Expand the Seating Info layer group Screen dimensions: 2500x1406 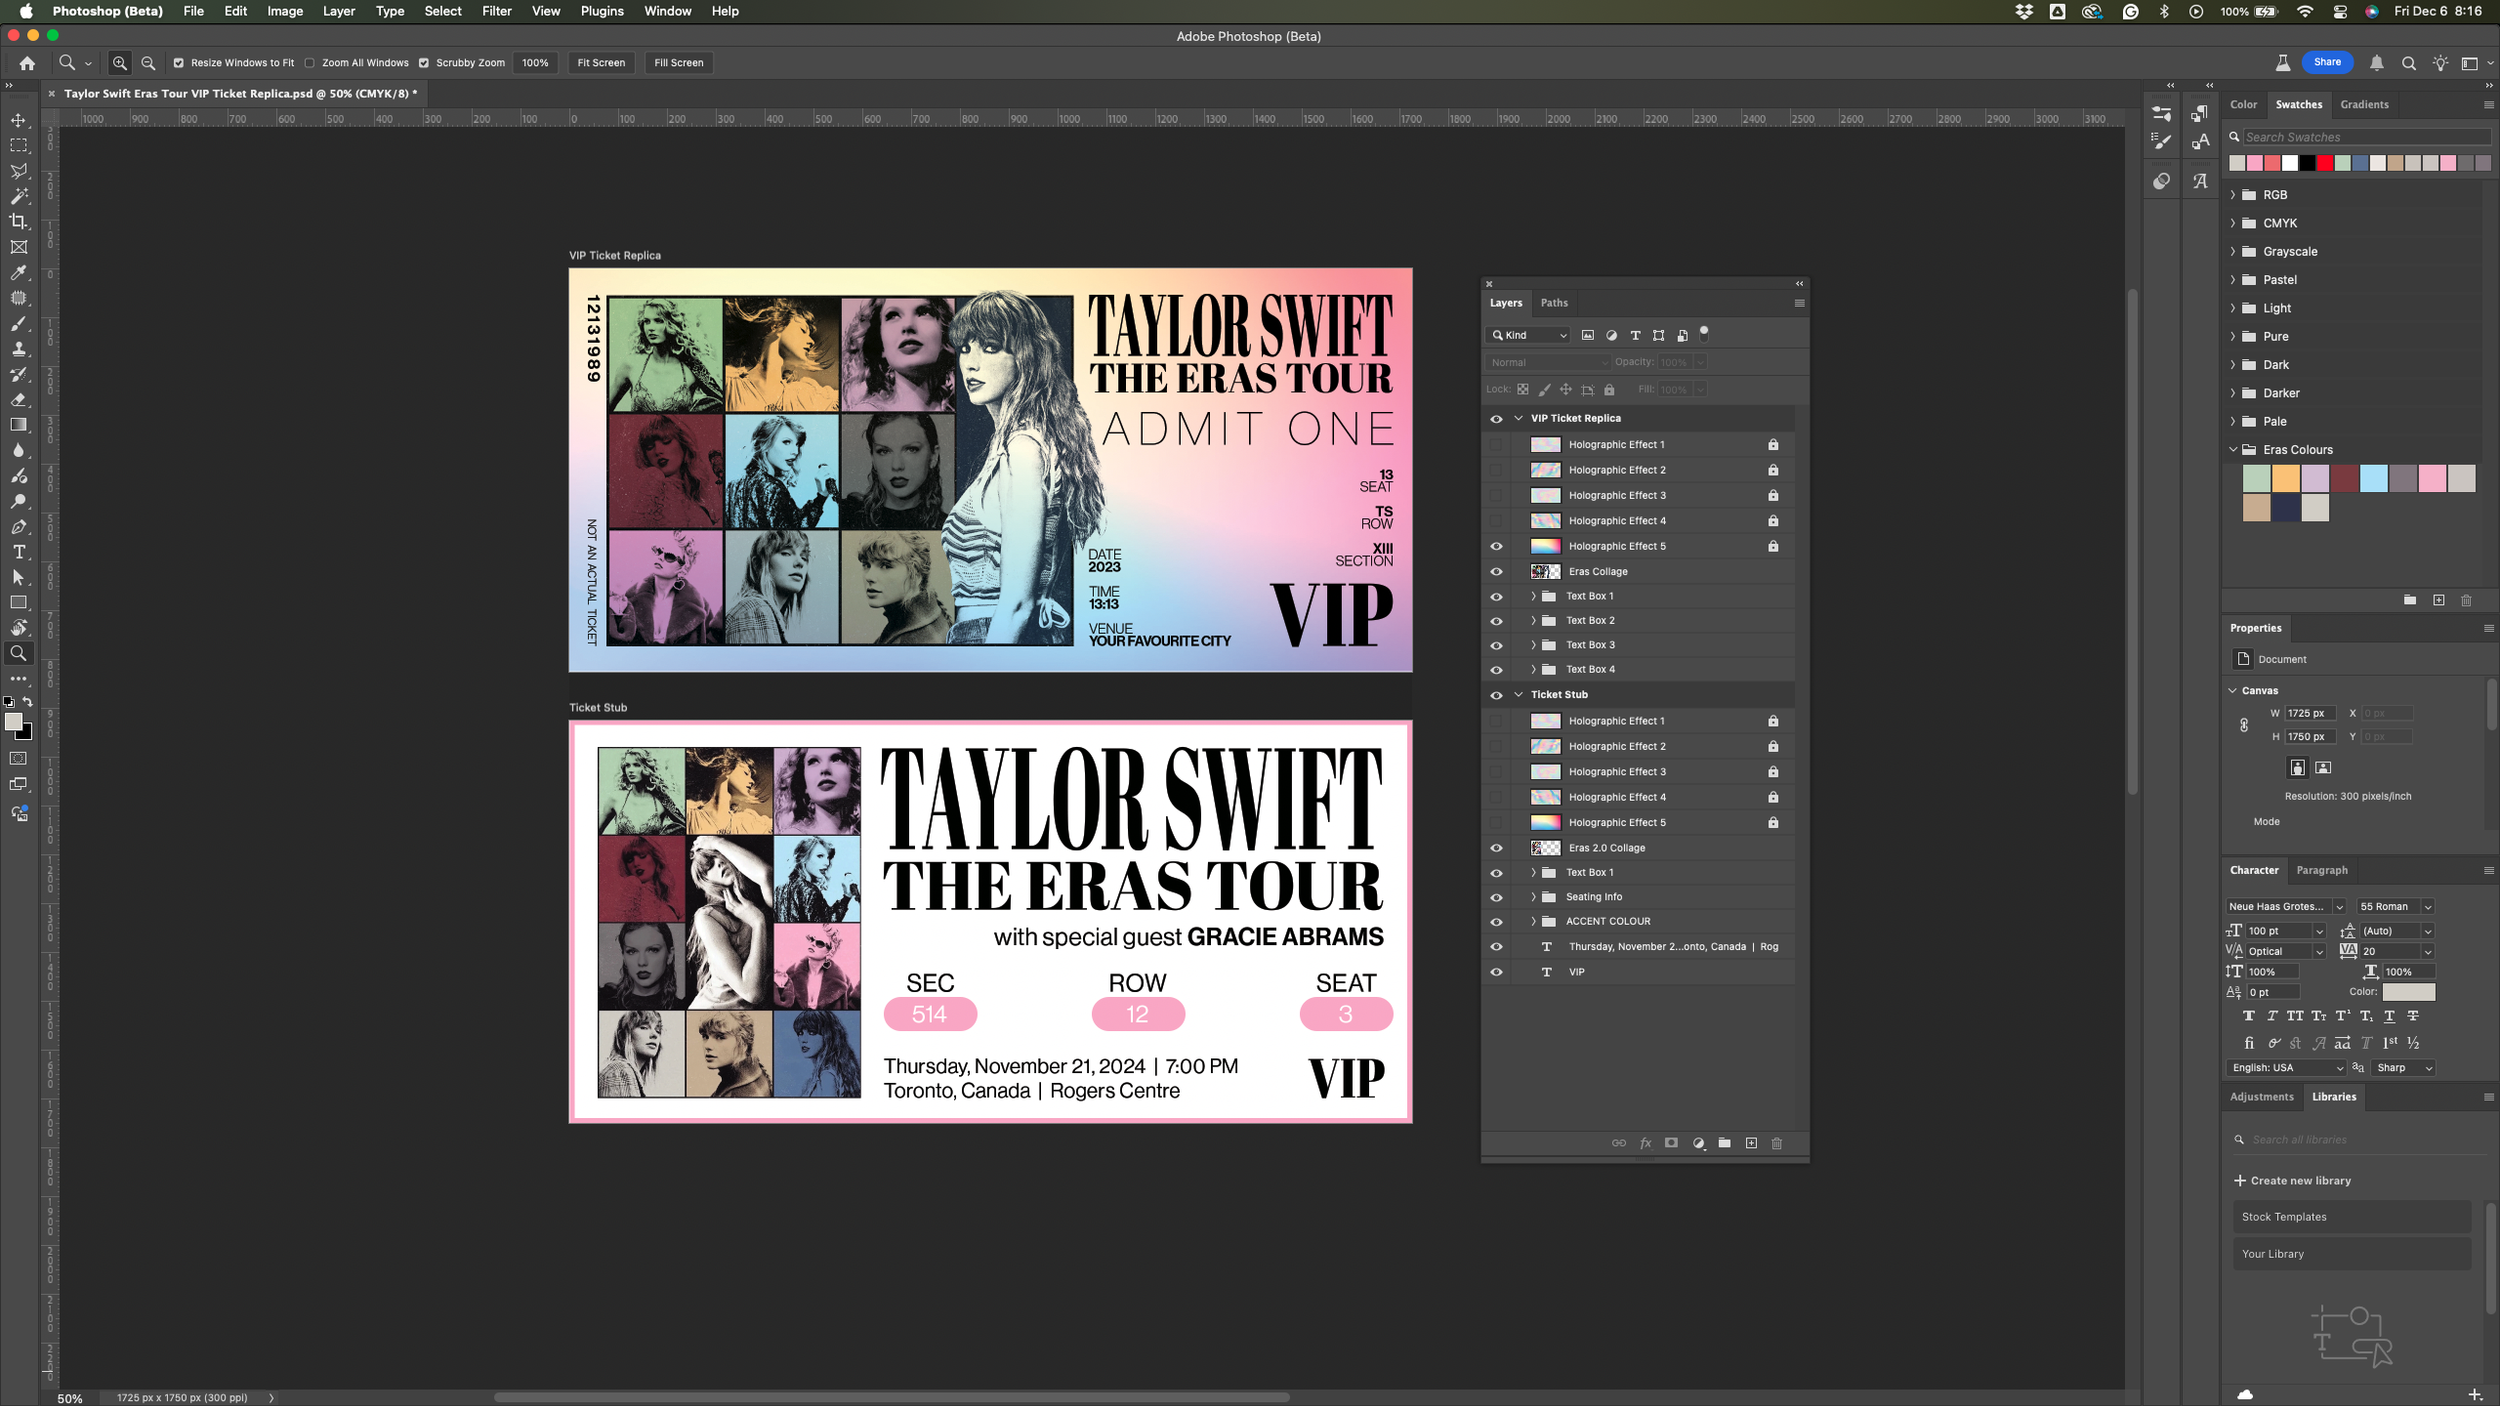click(1533, 897)
